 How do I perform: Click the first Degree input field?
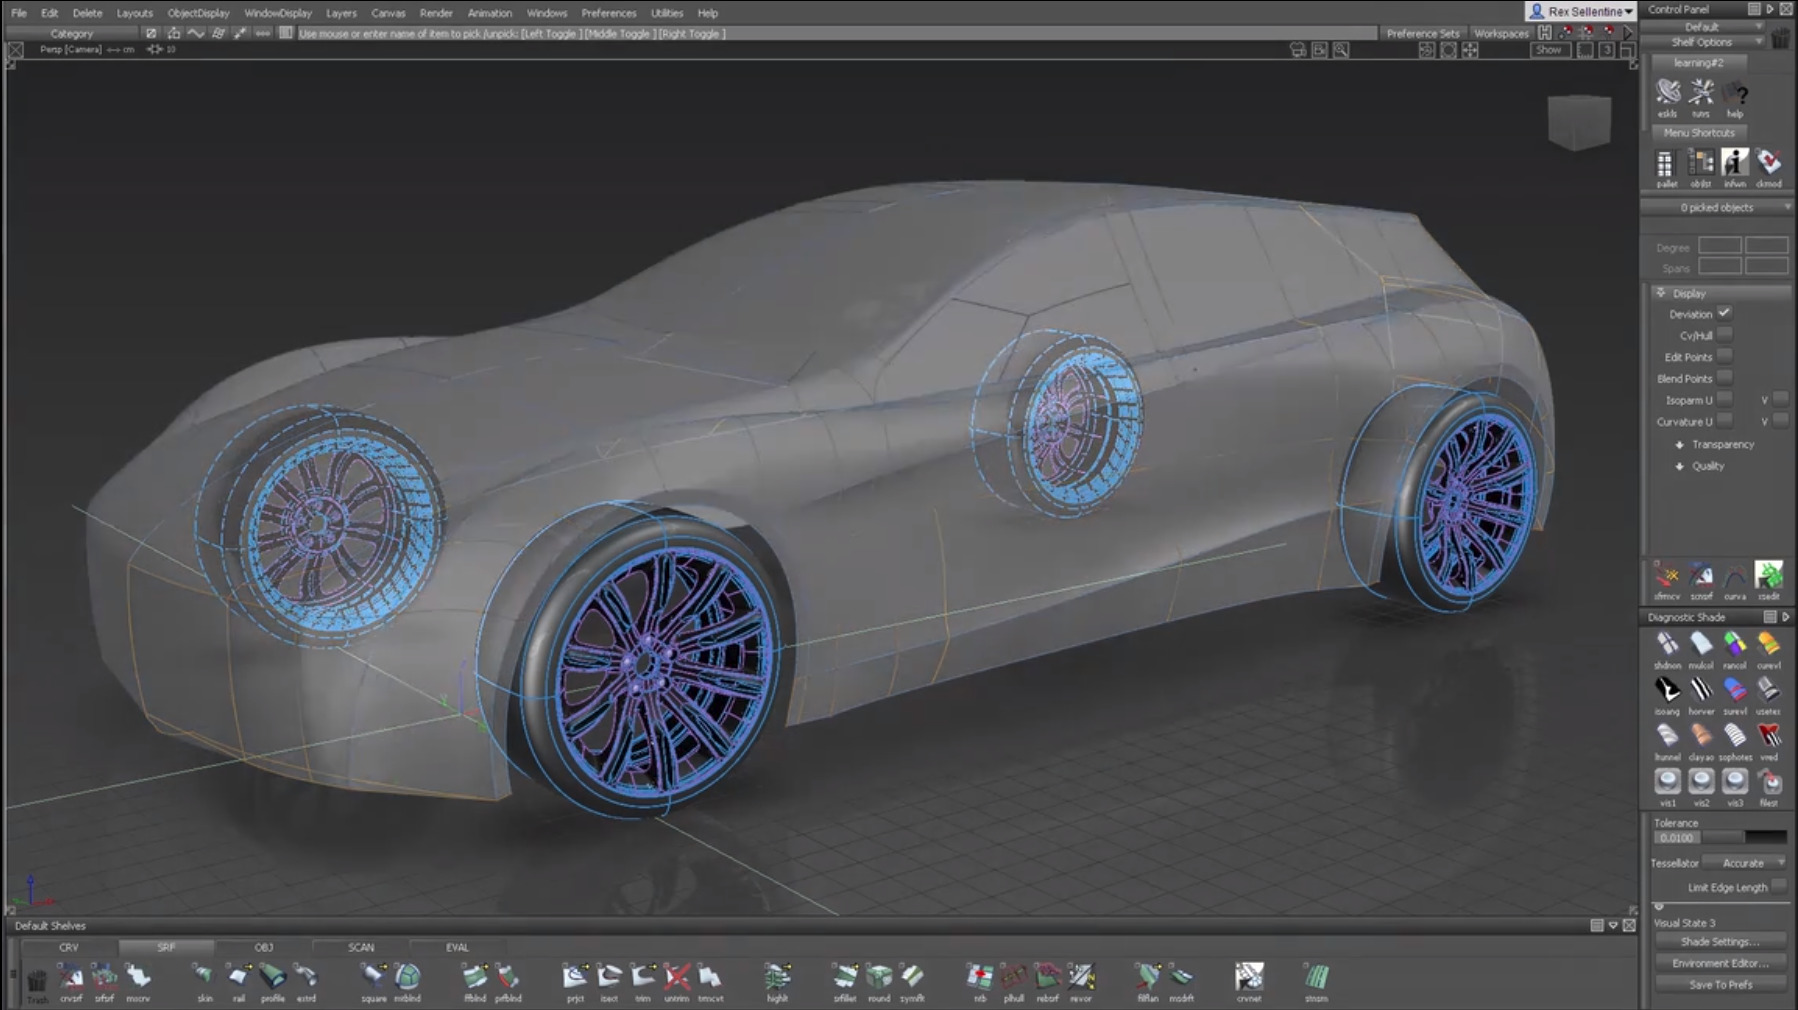[1719, 246]
